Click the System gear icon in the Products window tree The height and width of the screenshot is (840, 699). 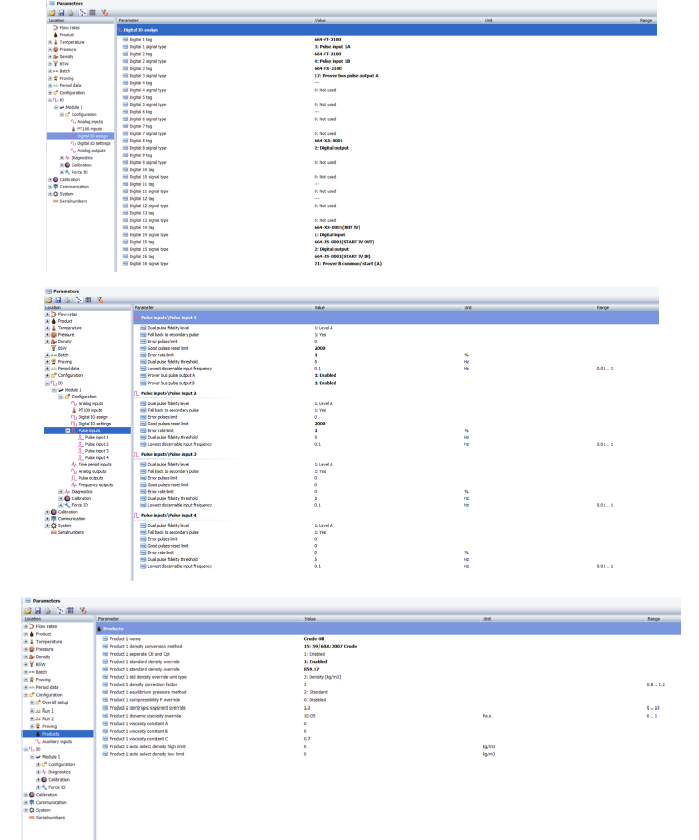32,810
